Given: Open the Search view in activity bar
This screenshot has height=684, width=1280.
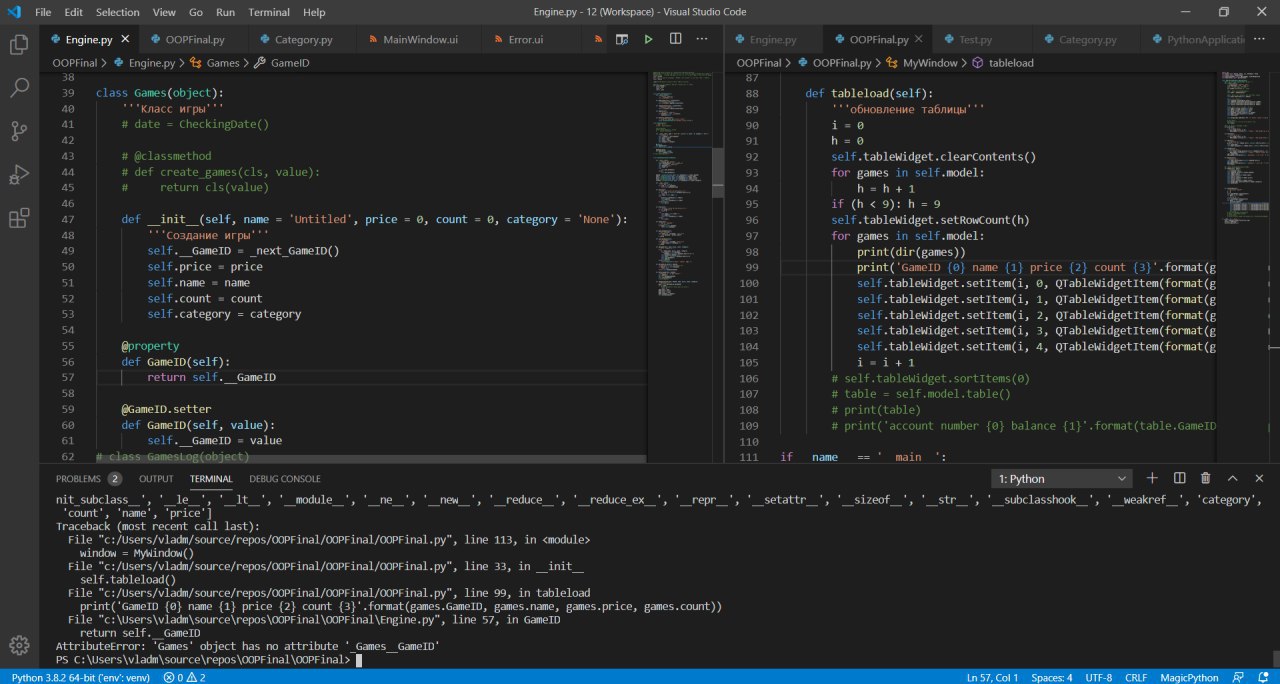Looking at the screenshot, I should [x=19, y=88].
